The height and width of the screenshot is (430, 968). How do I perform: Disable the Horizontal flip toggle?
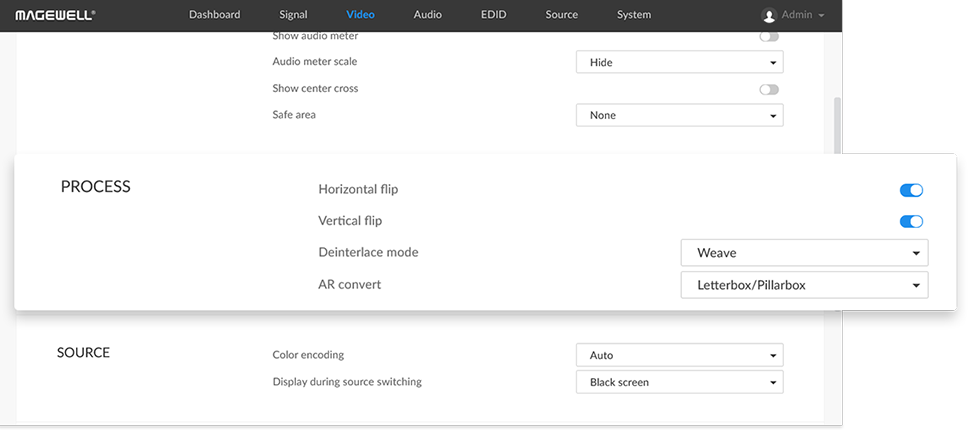[911, 190]
